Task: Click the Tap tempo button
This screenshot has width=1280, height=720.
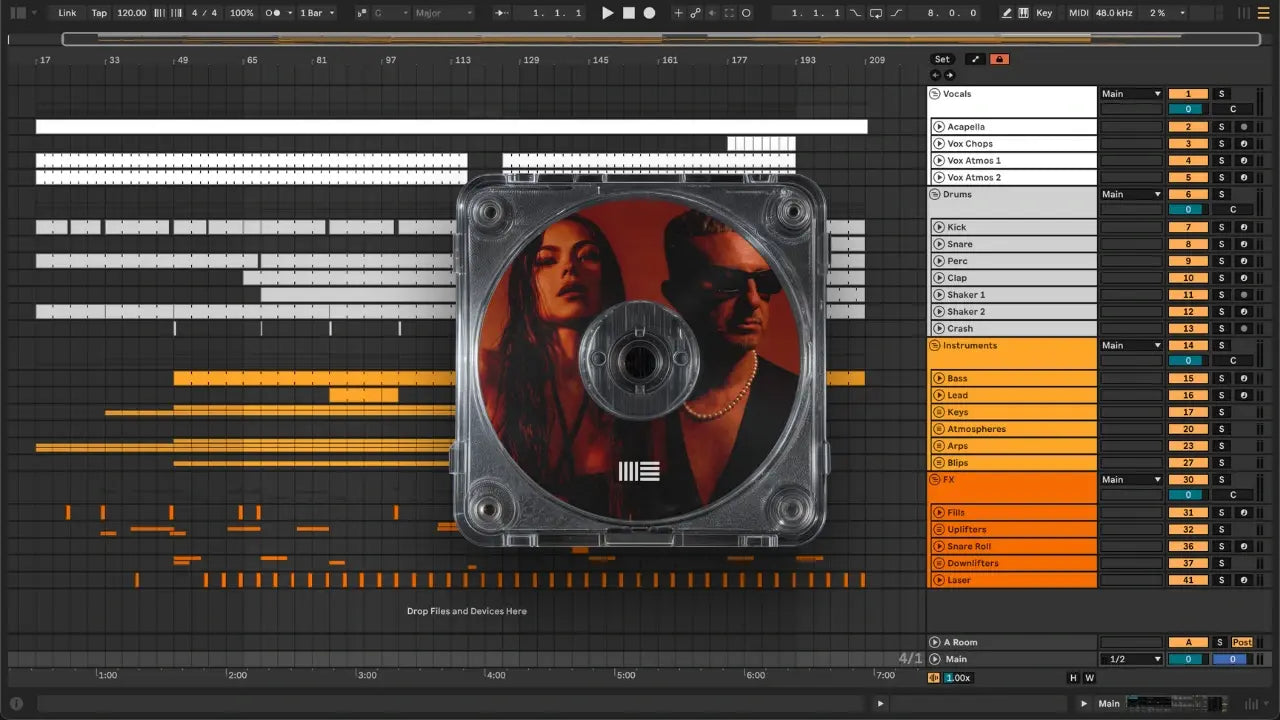Action: (x=99, y=13)
